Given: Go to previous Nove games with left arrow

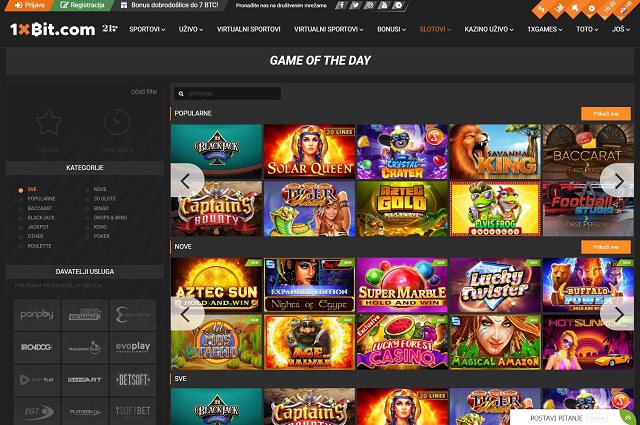Looking at the screenshot, I should coord(187,314).
